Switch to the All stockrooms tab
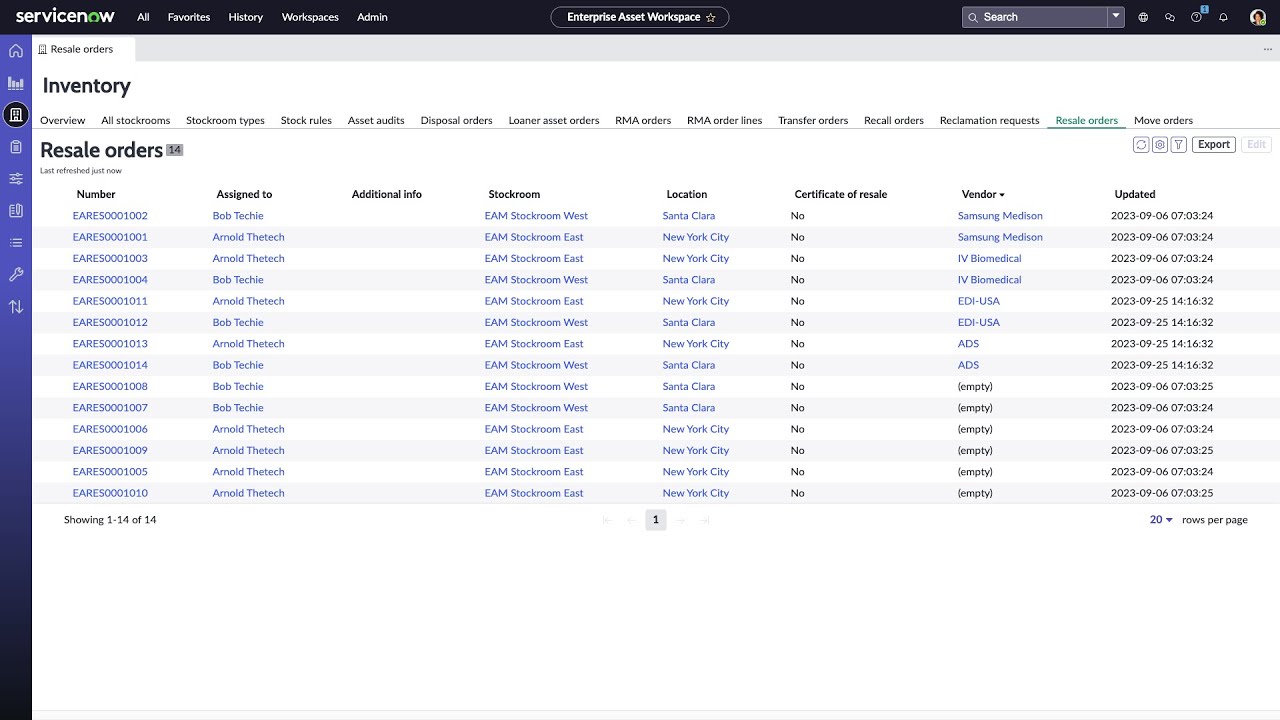The height and width of the screenshot is (720, 1280). click(136, 120)
